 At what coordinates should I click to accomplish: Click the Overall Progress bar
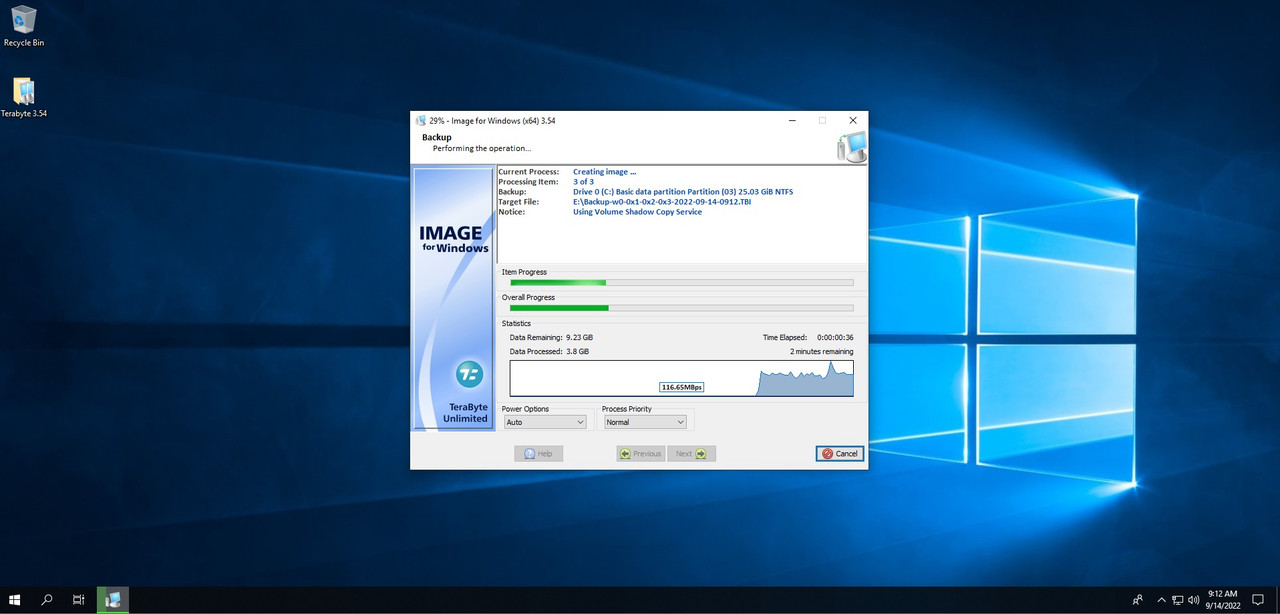click(x=682, y=307)
